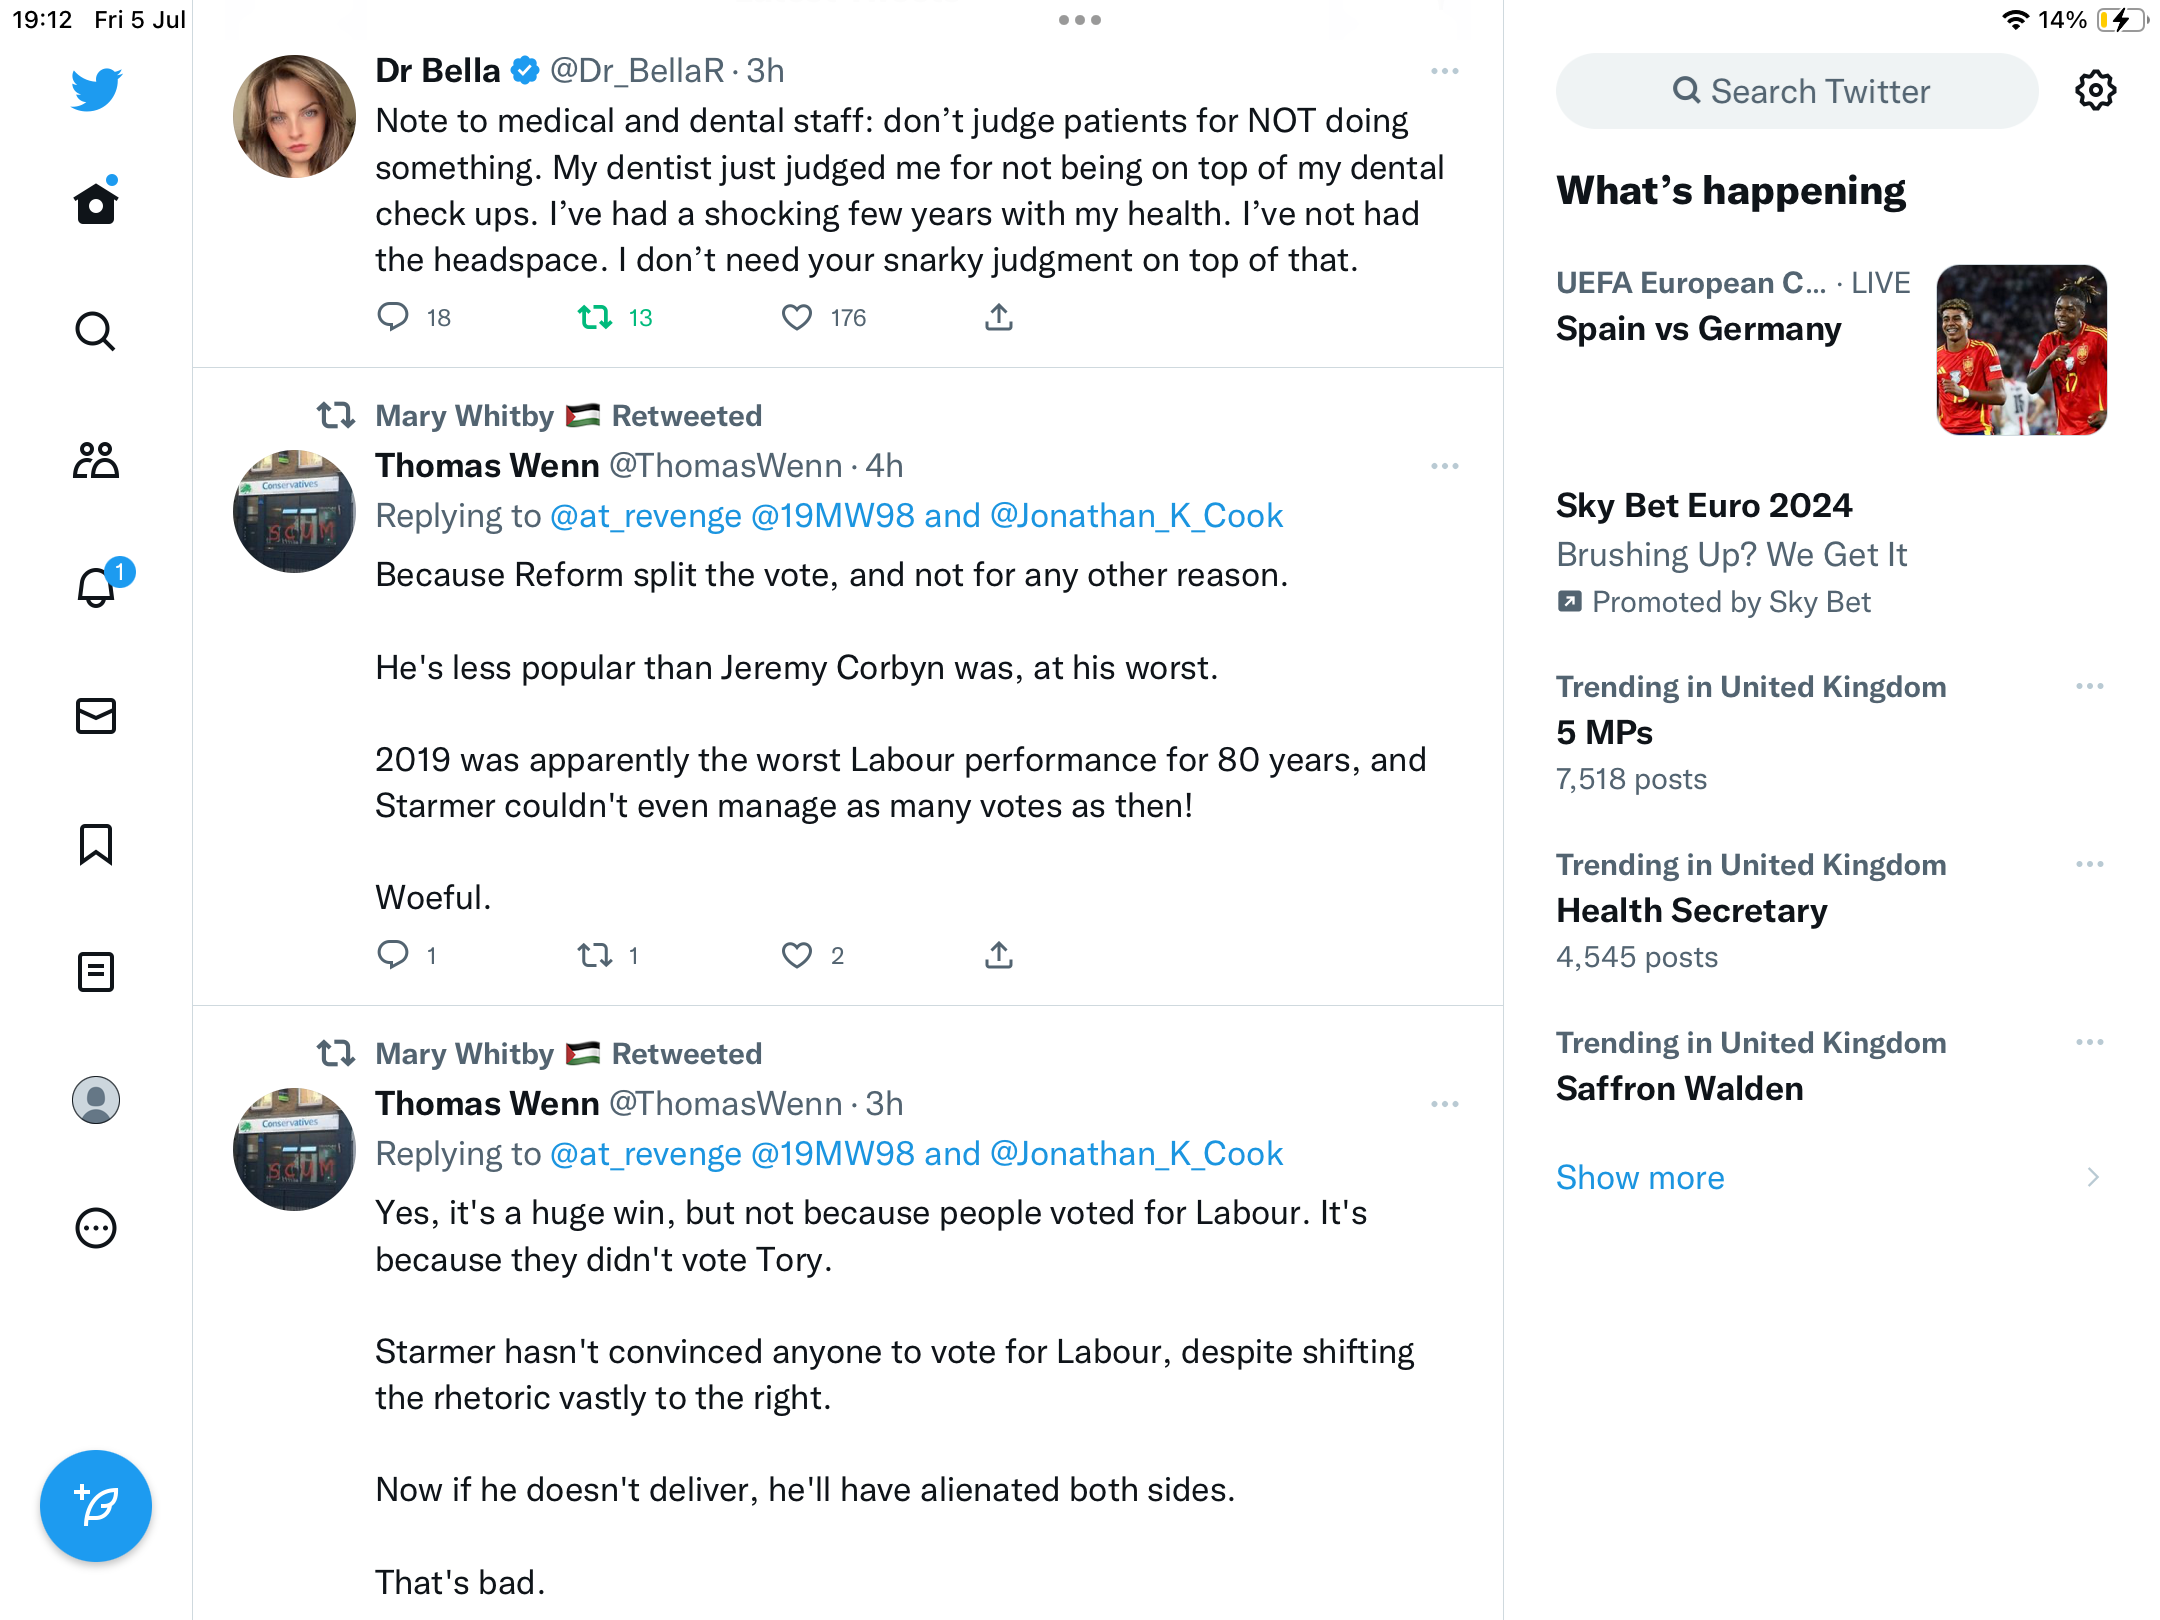Expand trends with Show more chevron
Image resolution: width=2160 pixels, height=1620 pixels.
click(2092, 1177)
